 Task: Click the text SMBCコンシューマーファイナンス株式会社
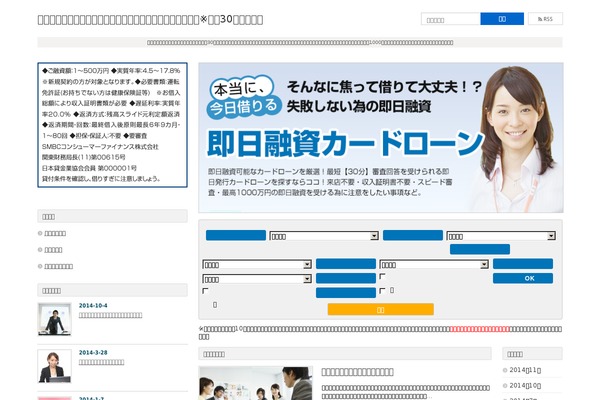[100, 147]
